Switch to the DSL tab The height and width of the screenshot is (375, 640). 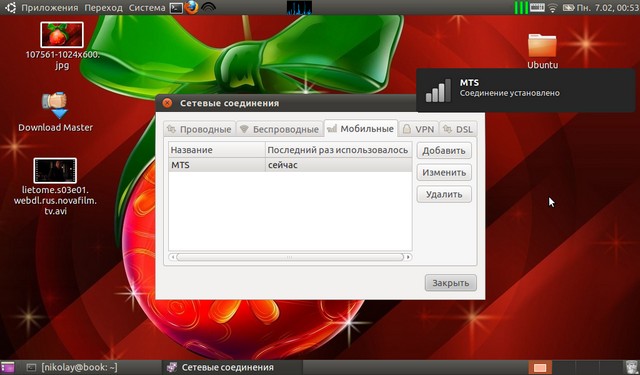coord(458,129)
